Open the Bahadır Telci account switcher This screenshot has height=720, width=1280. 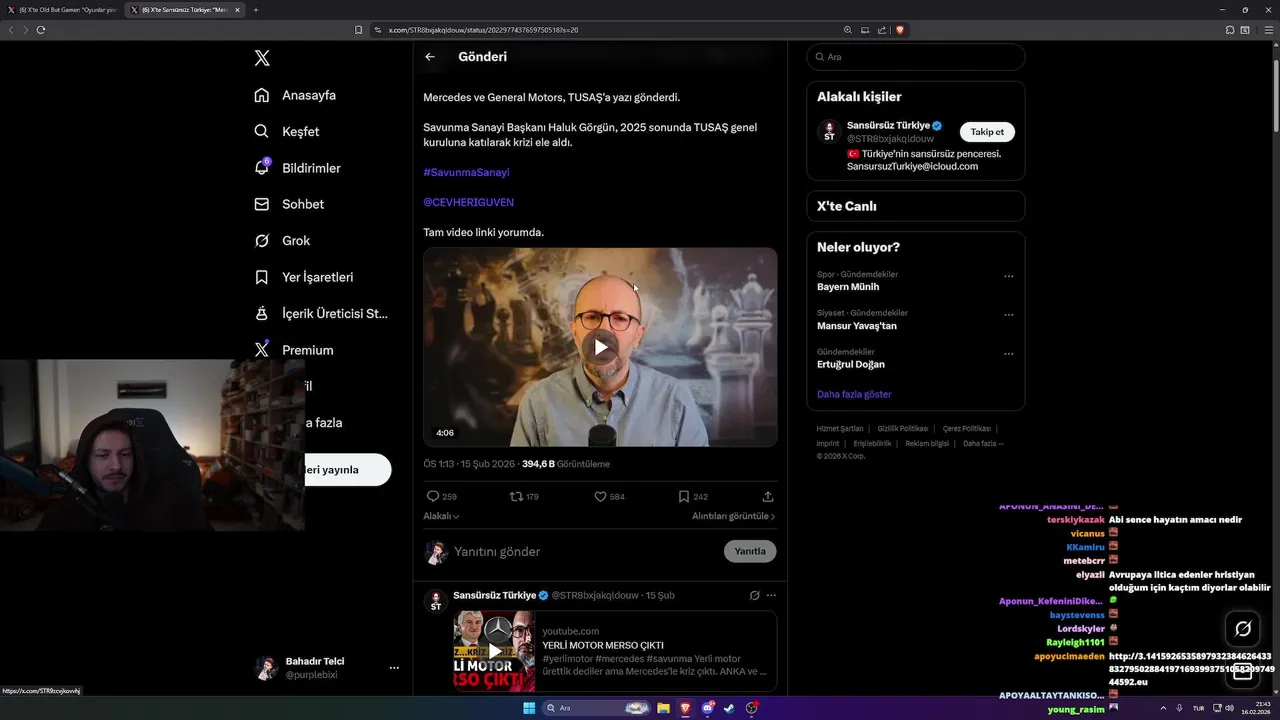pos(328,668)
